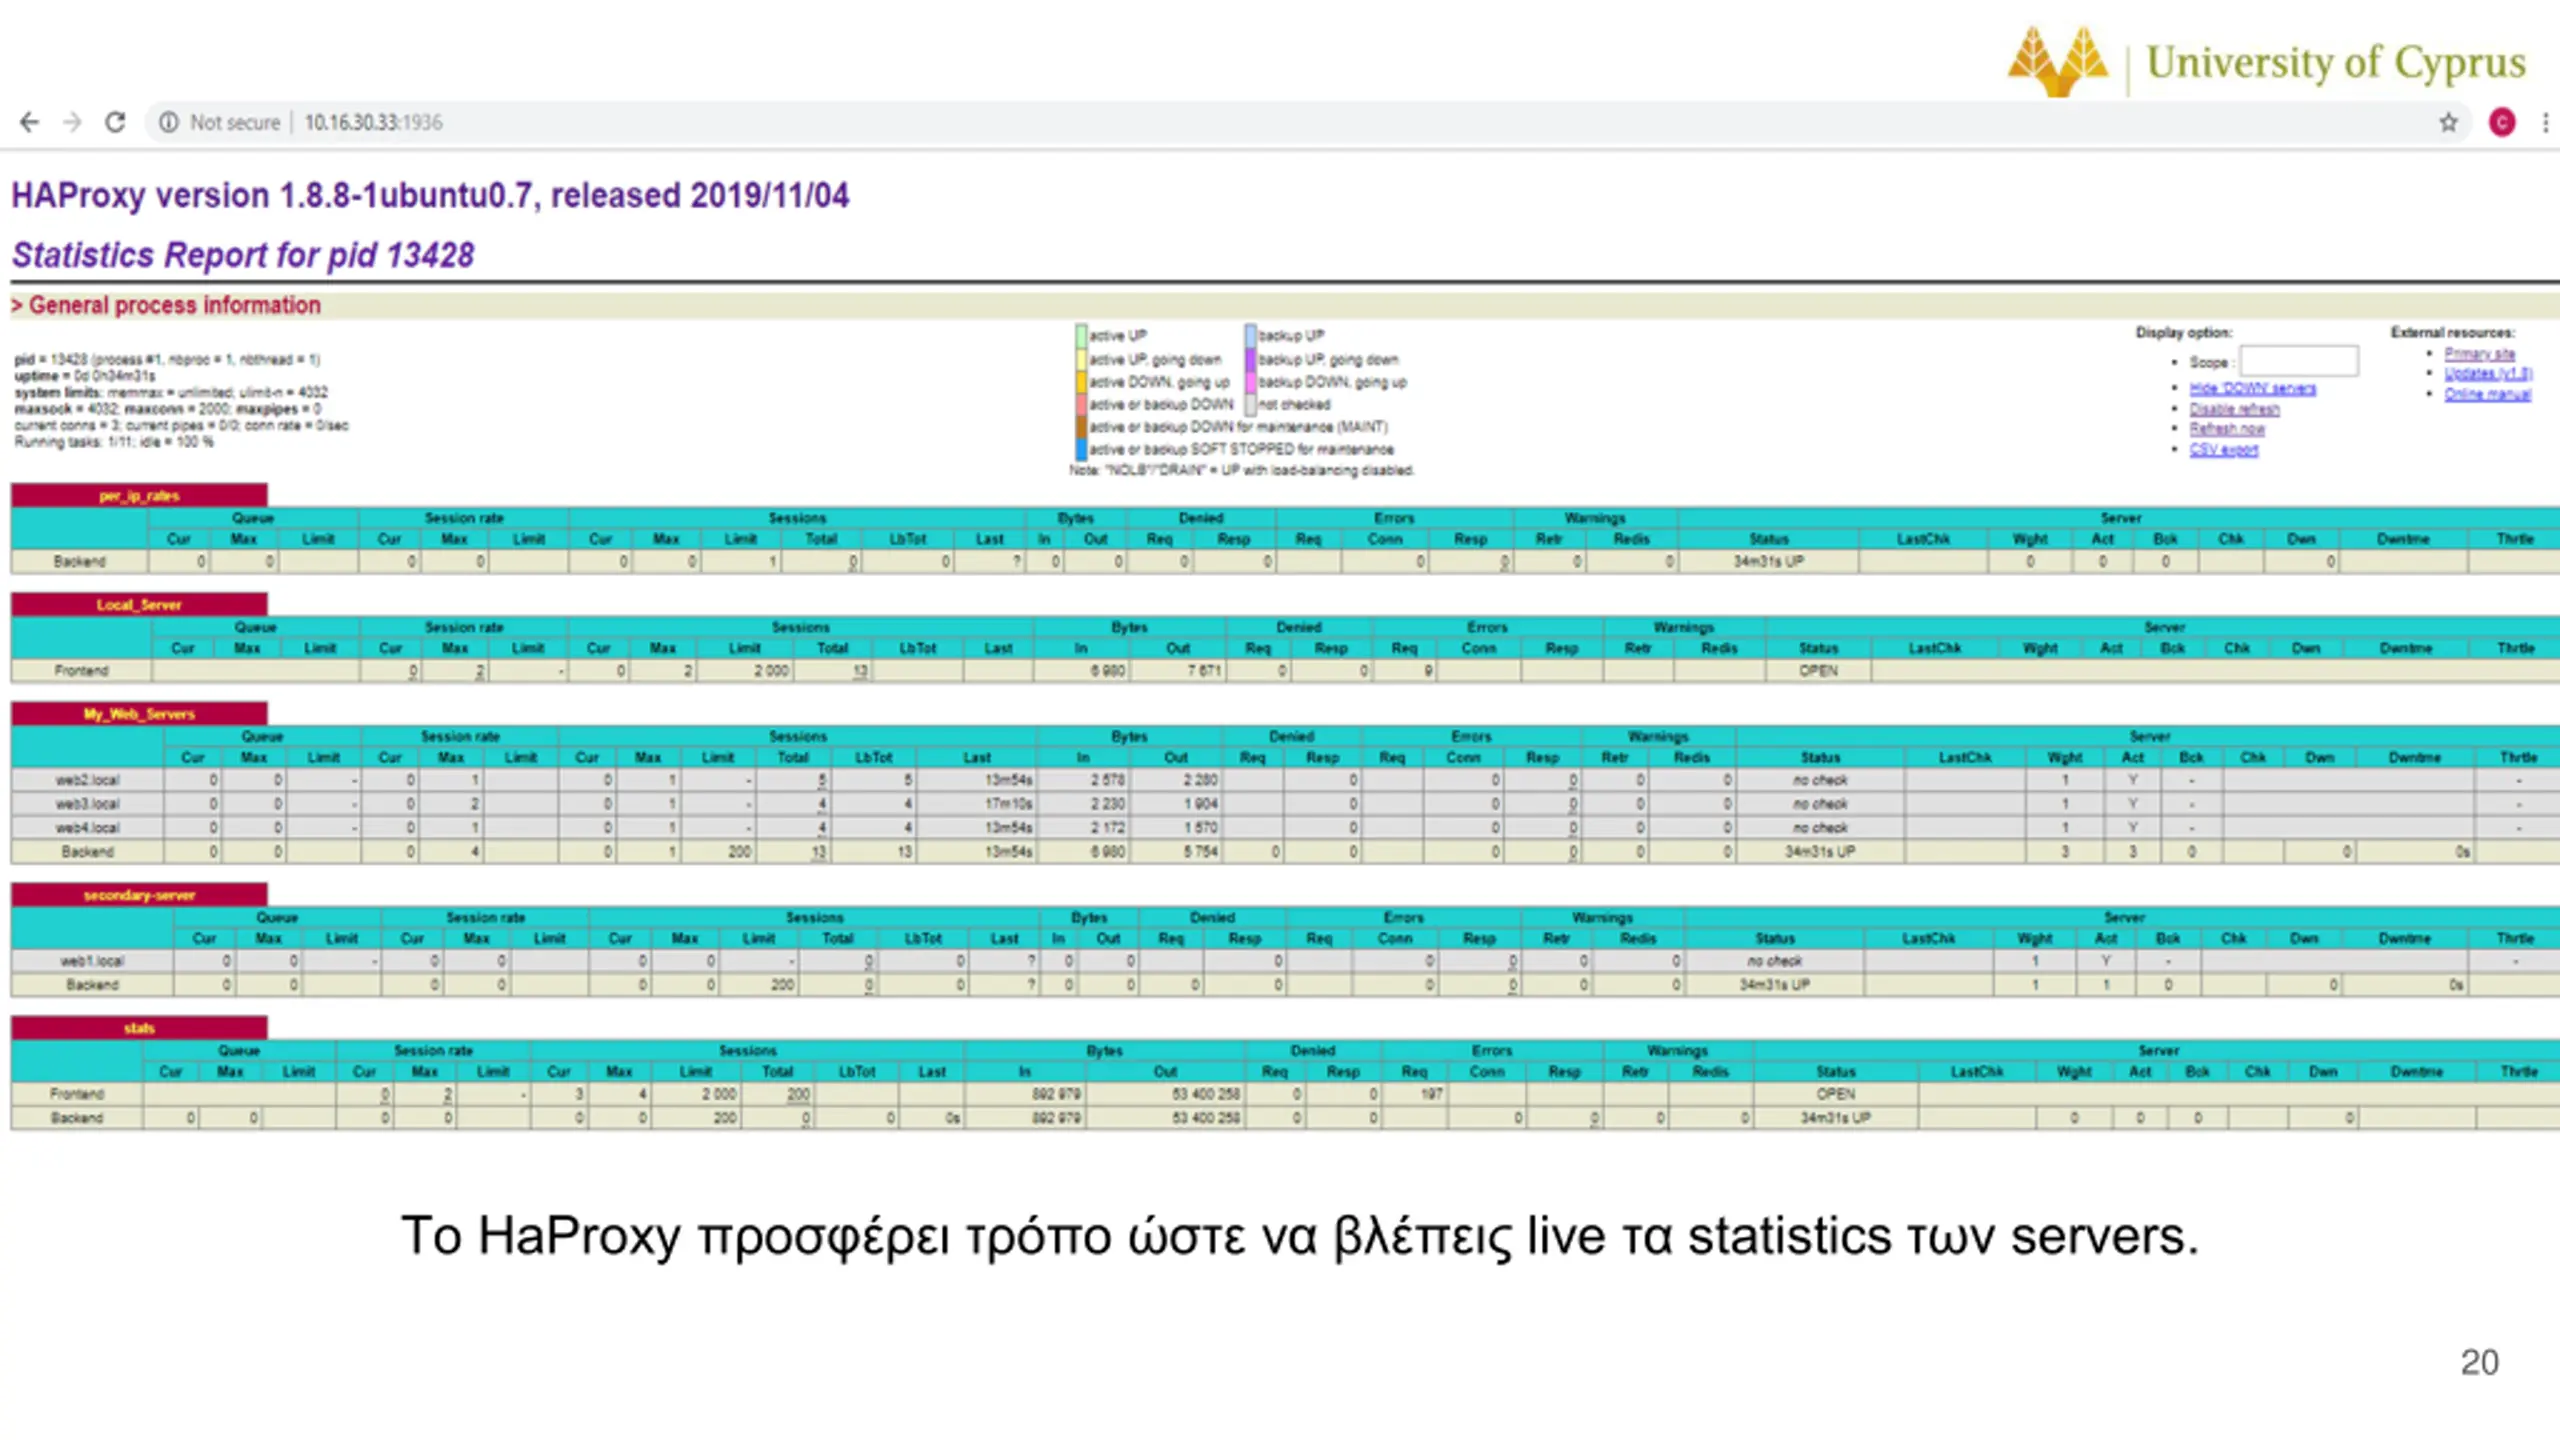Click the 34m31s UP status in My_Web_Servers
The image size is (2560, 1440).
click(1820, 851)
